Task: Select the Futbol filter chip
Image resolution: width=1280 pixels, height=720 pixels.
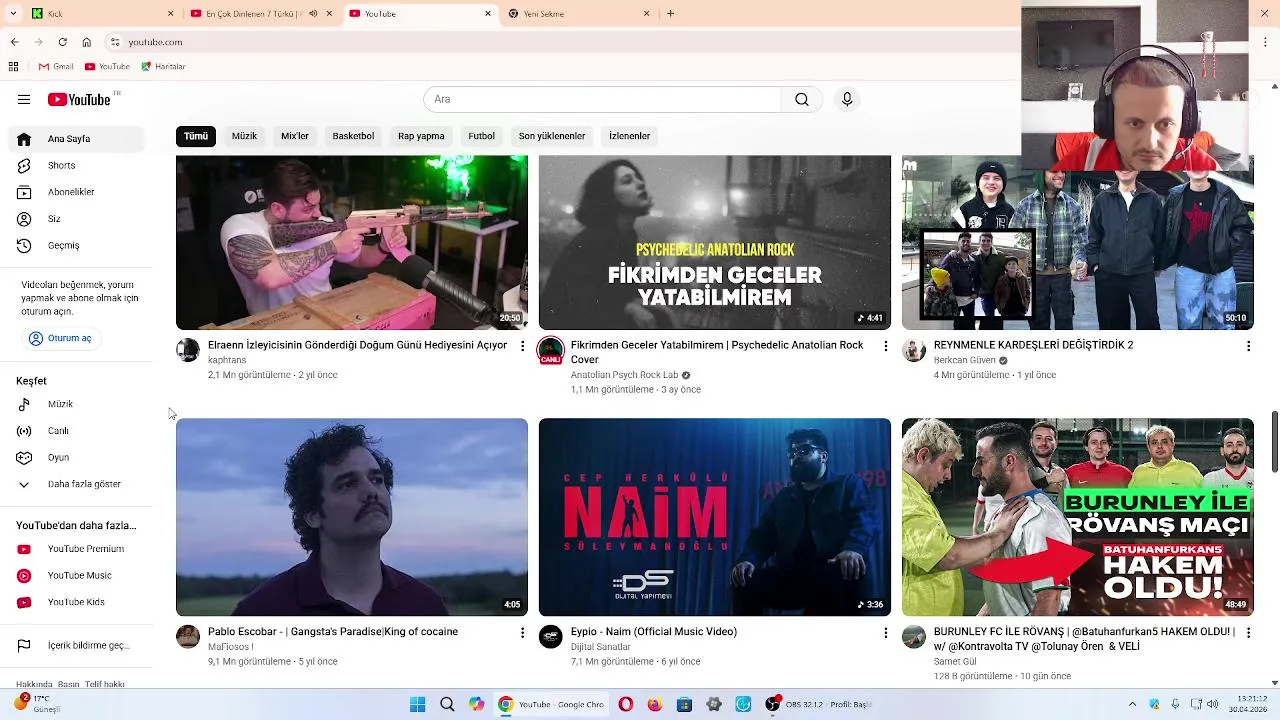Action: [481, 136]
